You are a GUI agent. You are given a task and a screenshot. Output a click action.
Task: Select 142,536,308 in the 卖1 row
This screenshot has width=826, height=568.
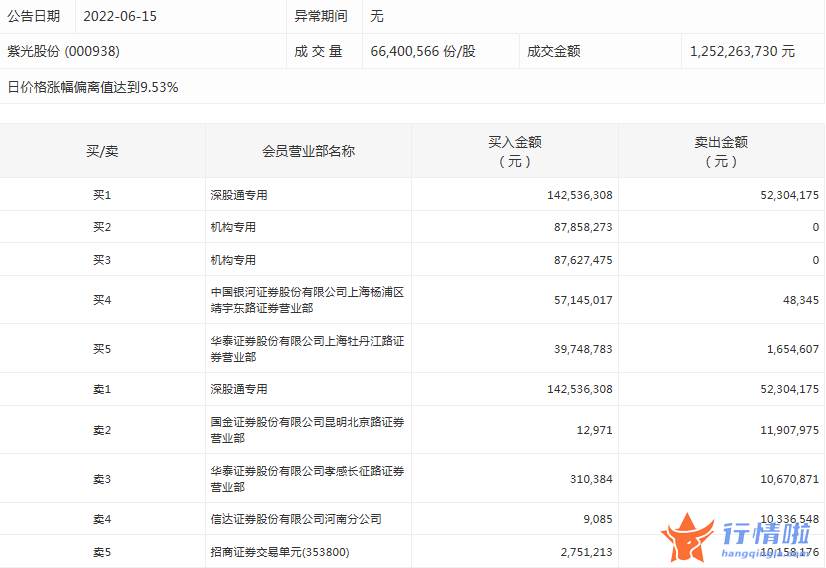coord(579,389)
